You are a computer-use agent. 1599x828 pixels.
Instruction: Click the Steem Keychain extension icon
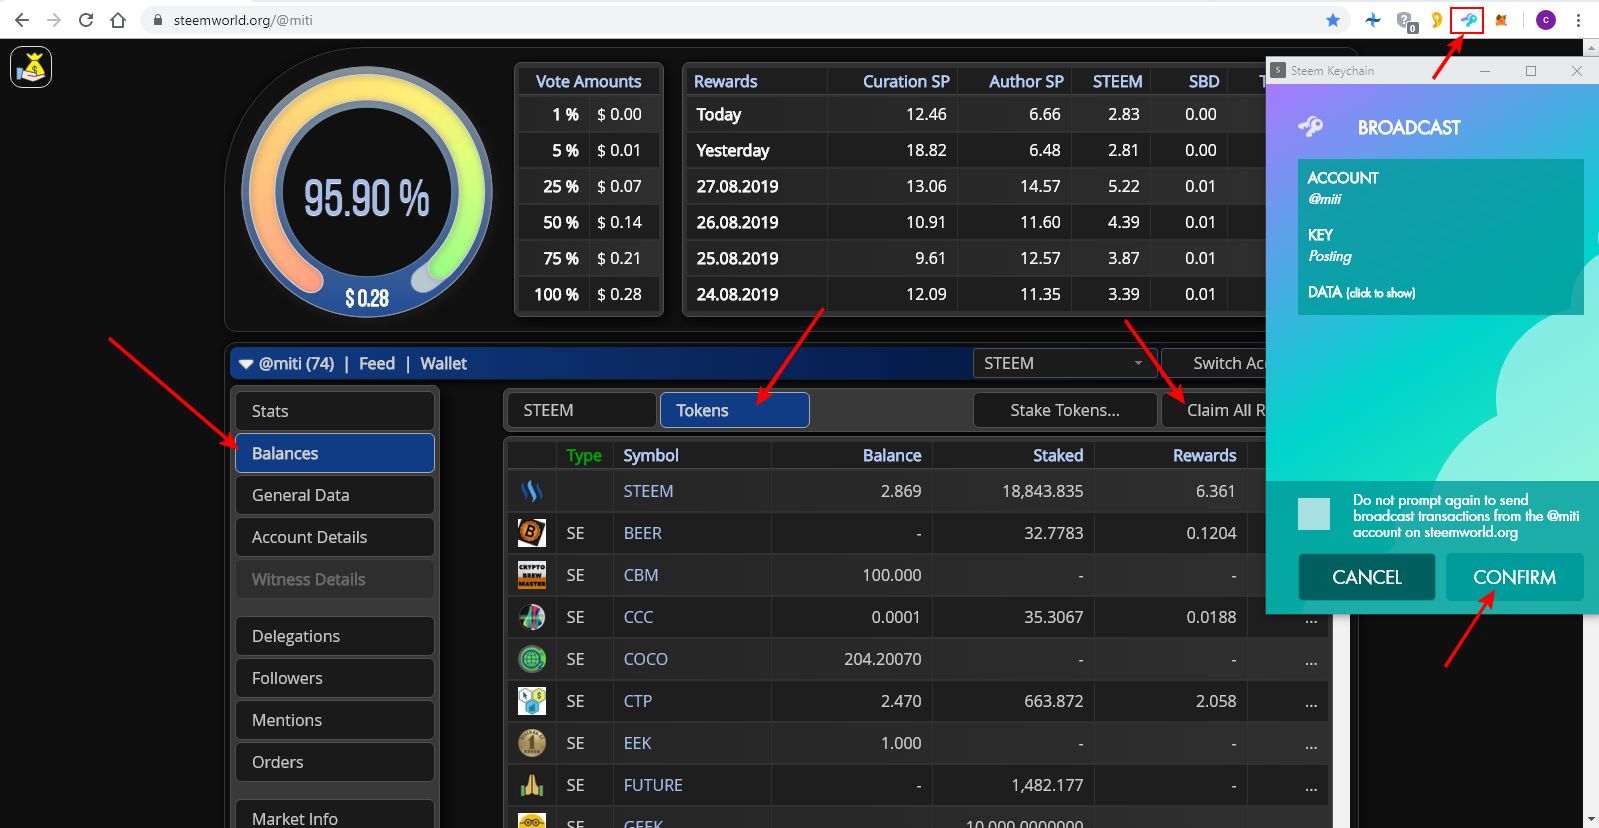point(1468,20)
